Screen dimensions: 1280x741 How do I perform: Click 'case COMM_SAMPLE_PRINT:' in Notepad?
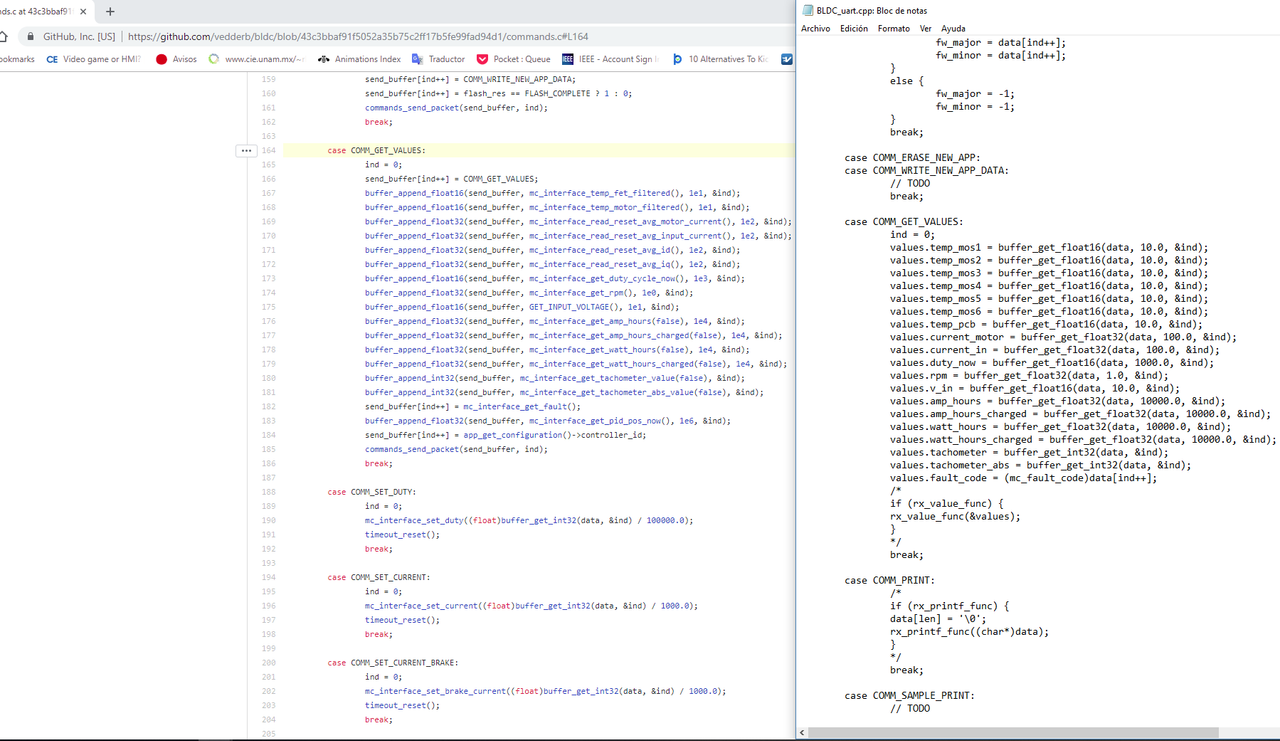point(909,695)
